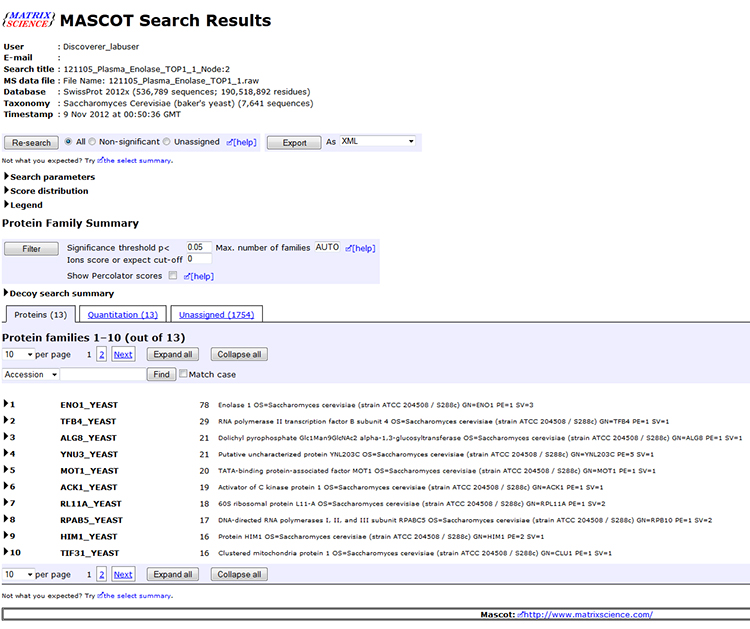
Task: Click the Significance threshold input field
Action: [199, 247]
